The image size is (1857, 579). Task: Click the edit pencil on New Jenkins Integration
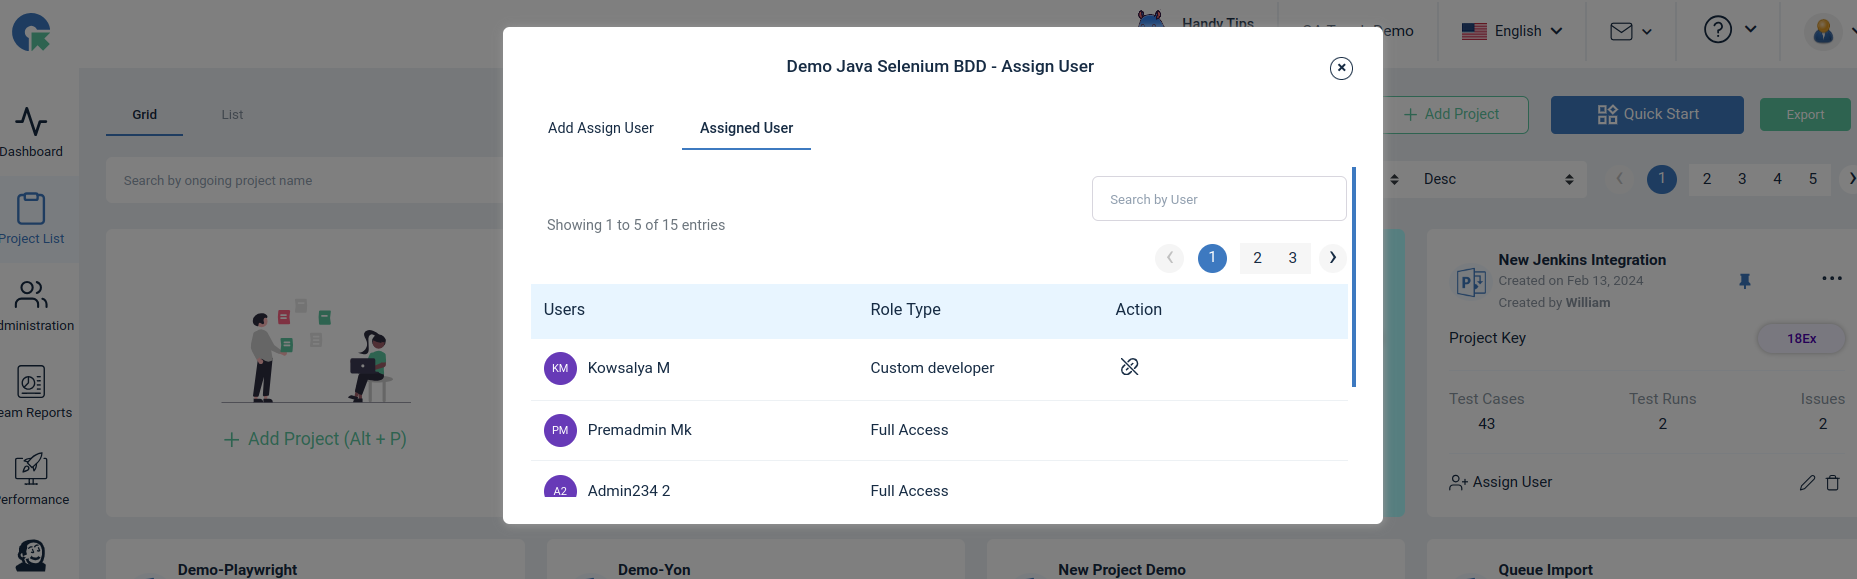coord(1807,483)
